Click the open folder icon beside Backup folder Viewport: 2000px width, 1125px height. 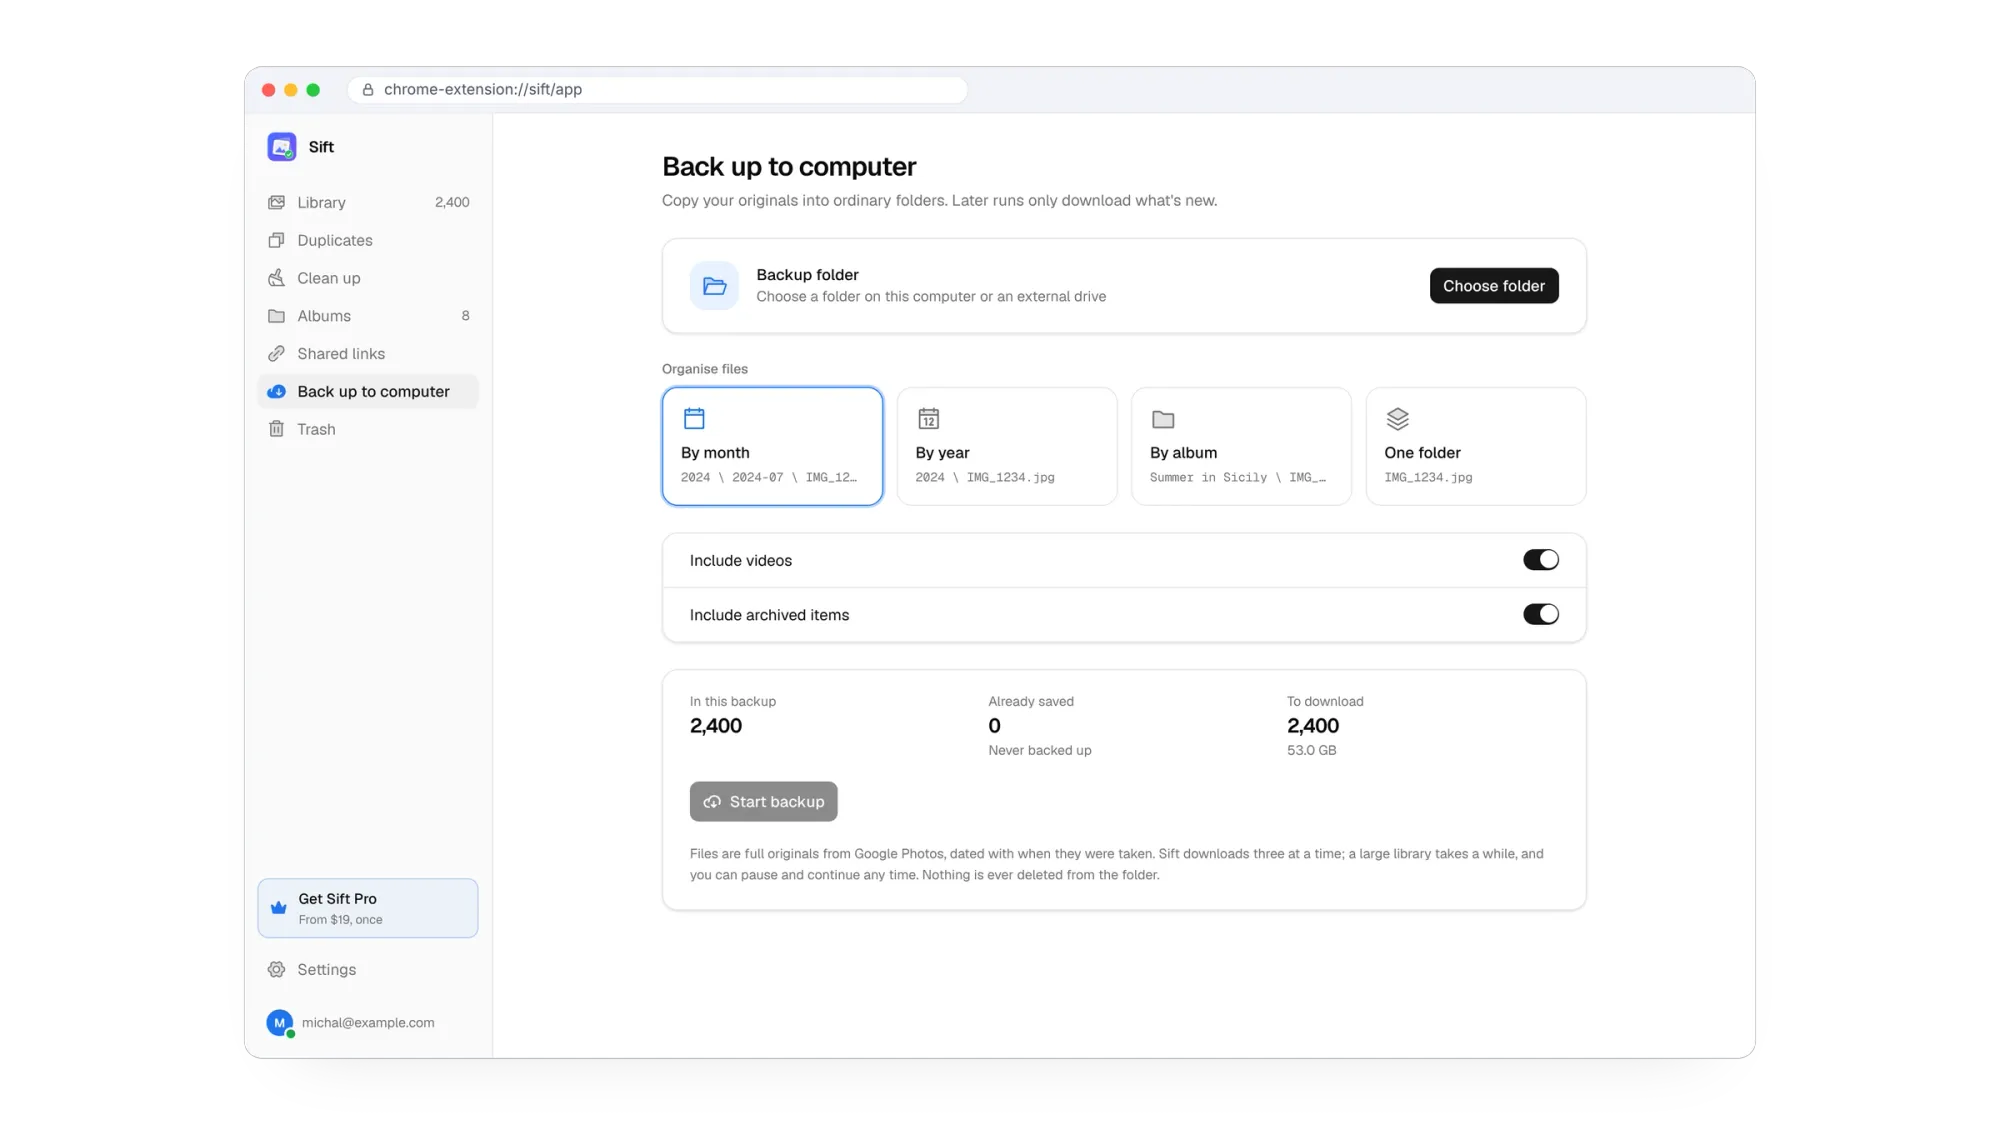(x=714, y=286)
